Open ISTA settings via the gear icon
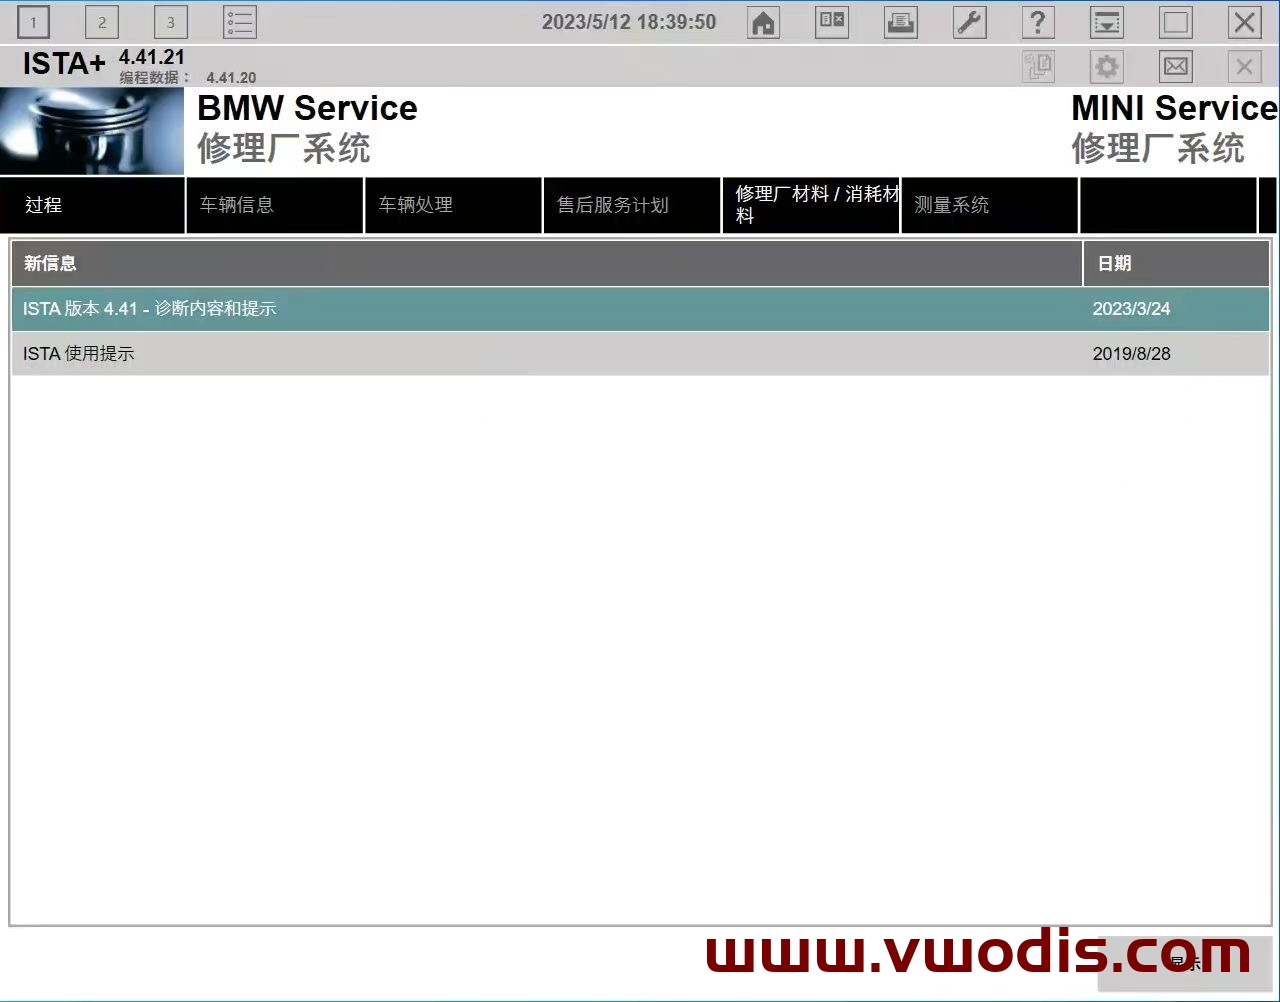 pos(1106,66)
